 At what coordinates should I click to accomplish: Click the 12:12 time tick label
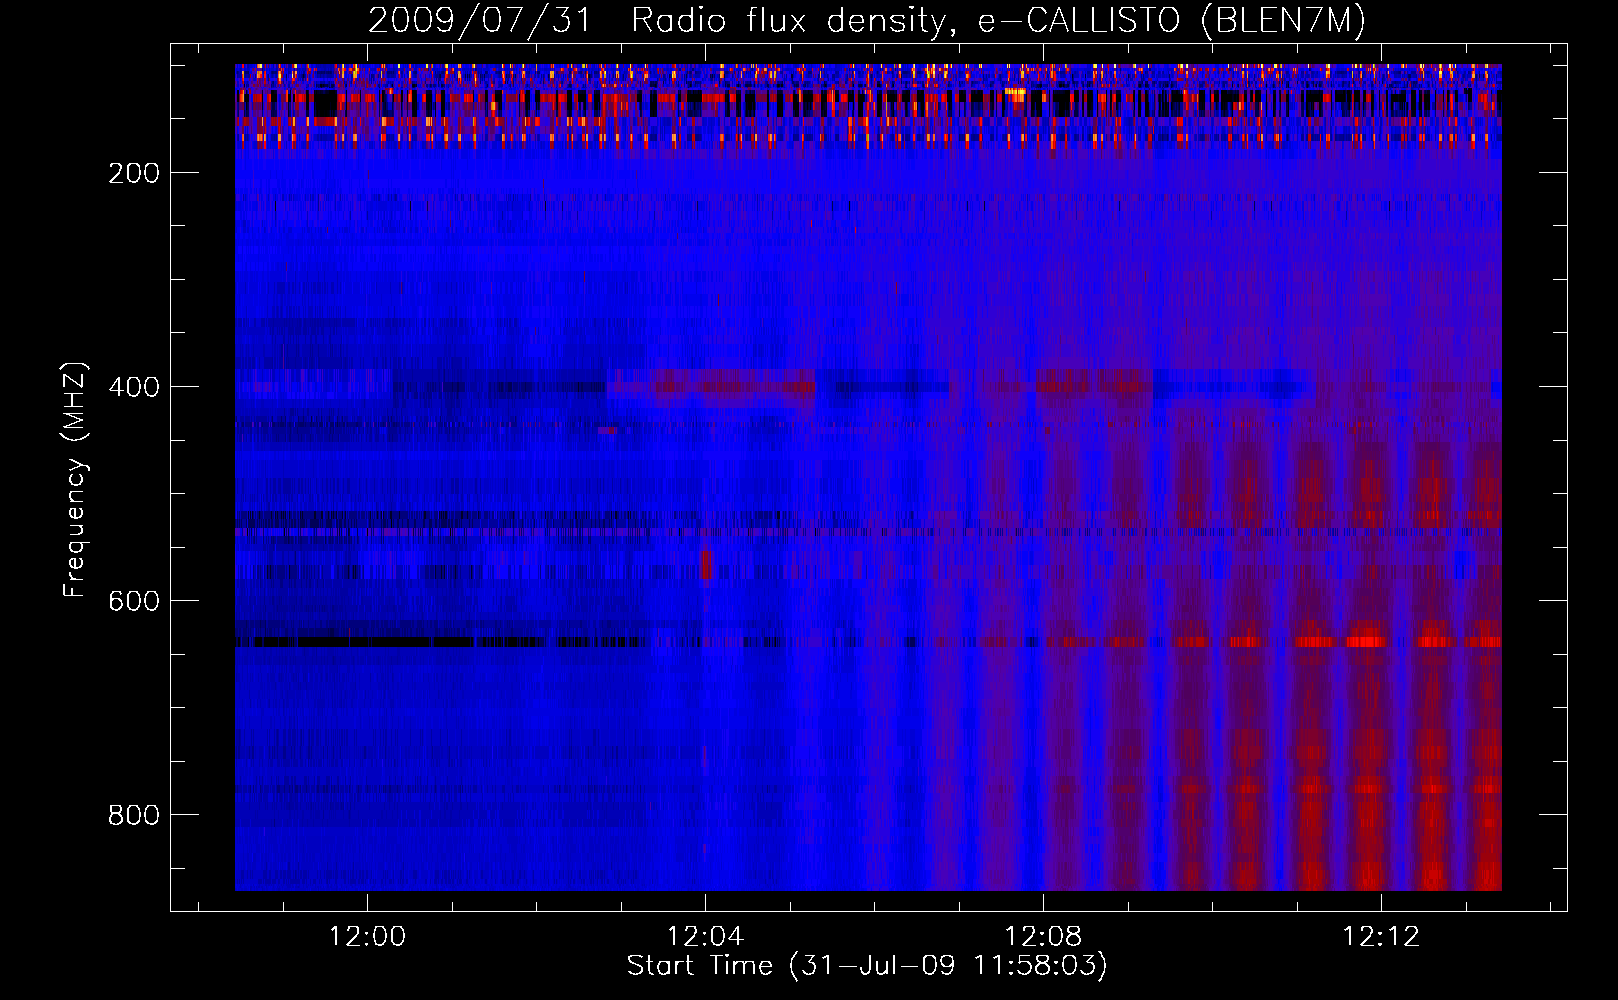pos(1381,936)
